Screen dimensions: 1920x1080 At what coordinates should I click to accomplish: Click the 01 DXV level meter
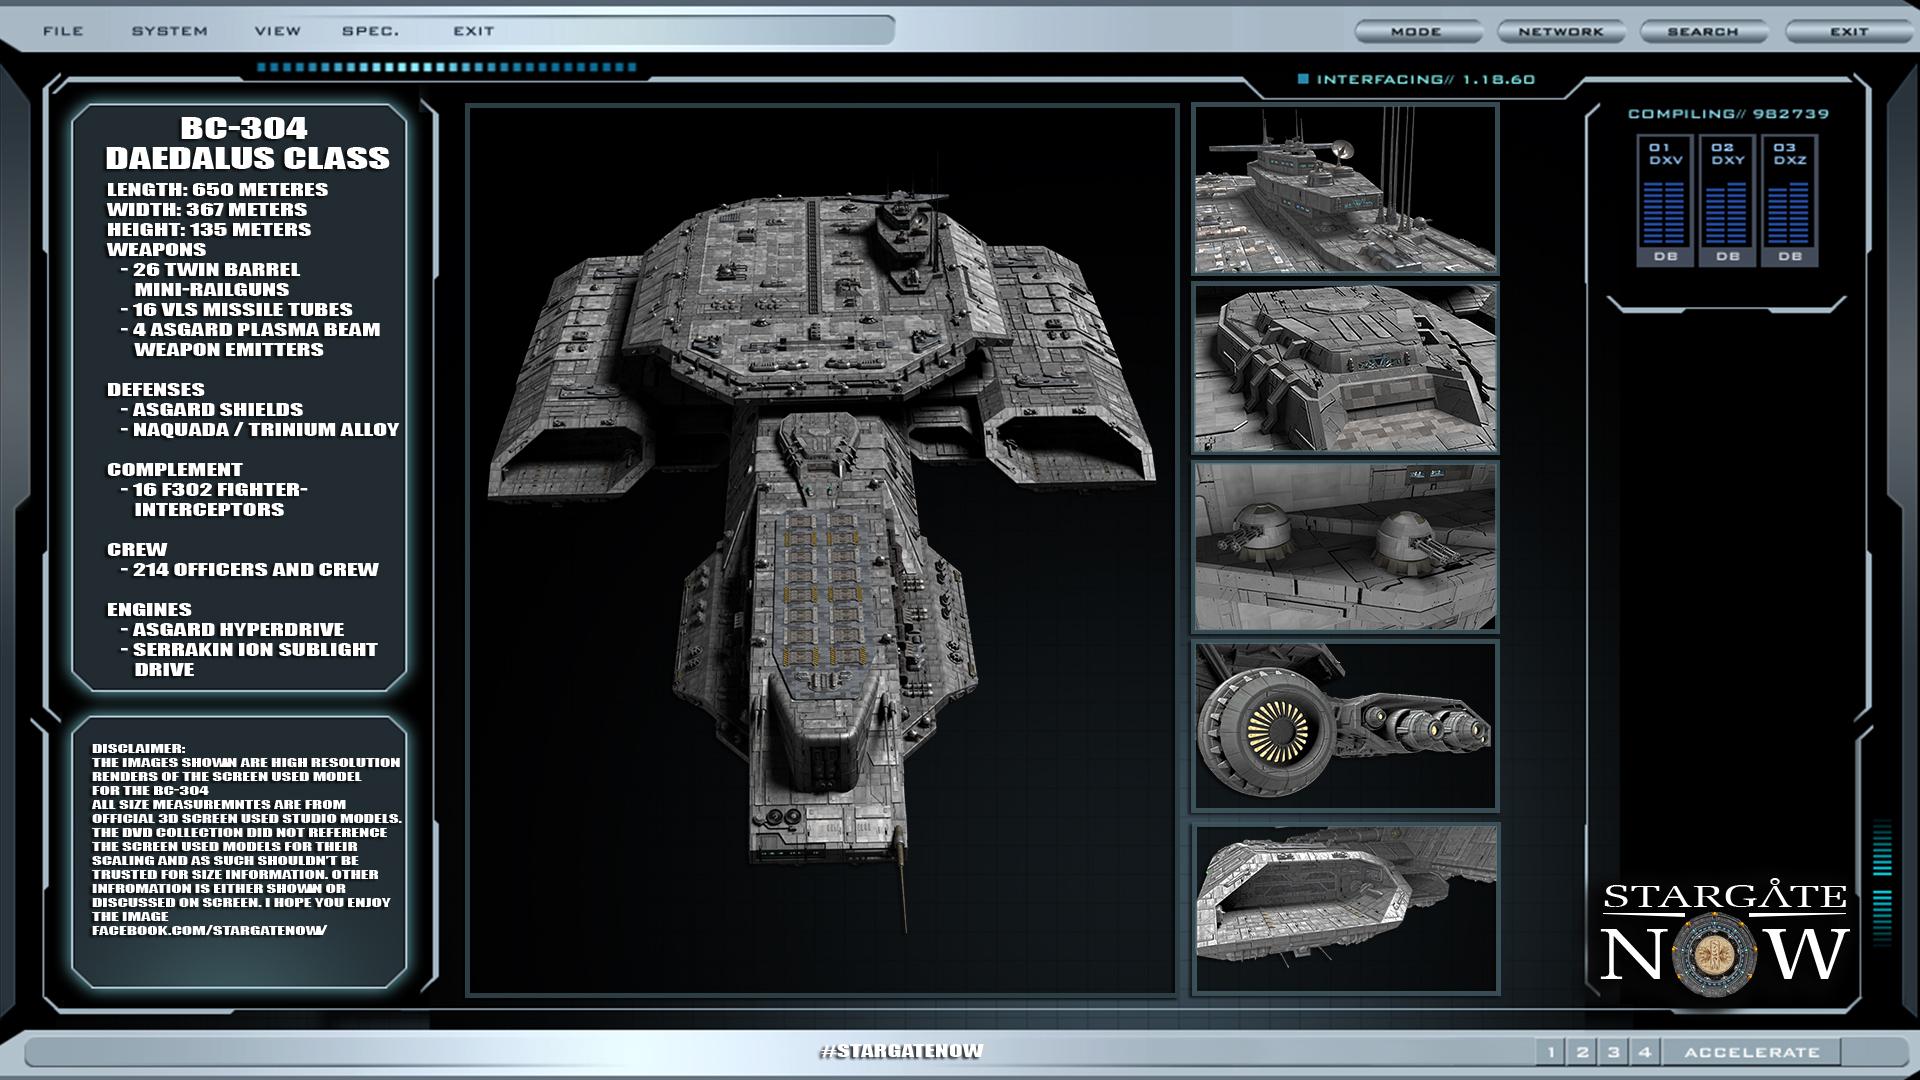click(1665, 201)
